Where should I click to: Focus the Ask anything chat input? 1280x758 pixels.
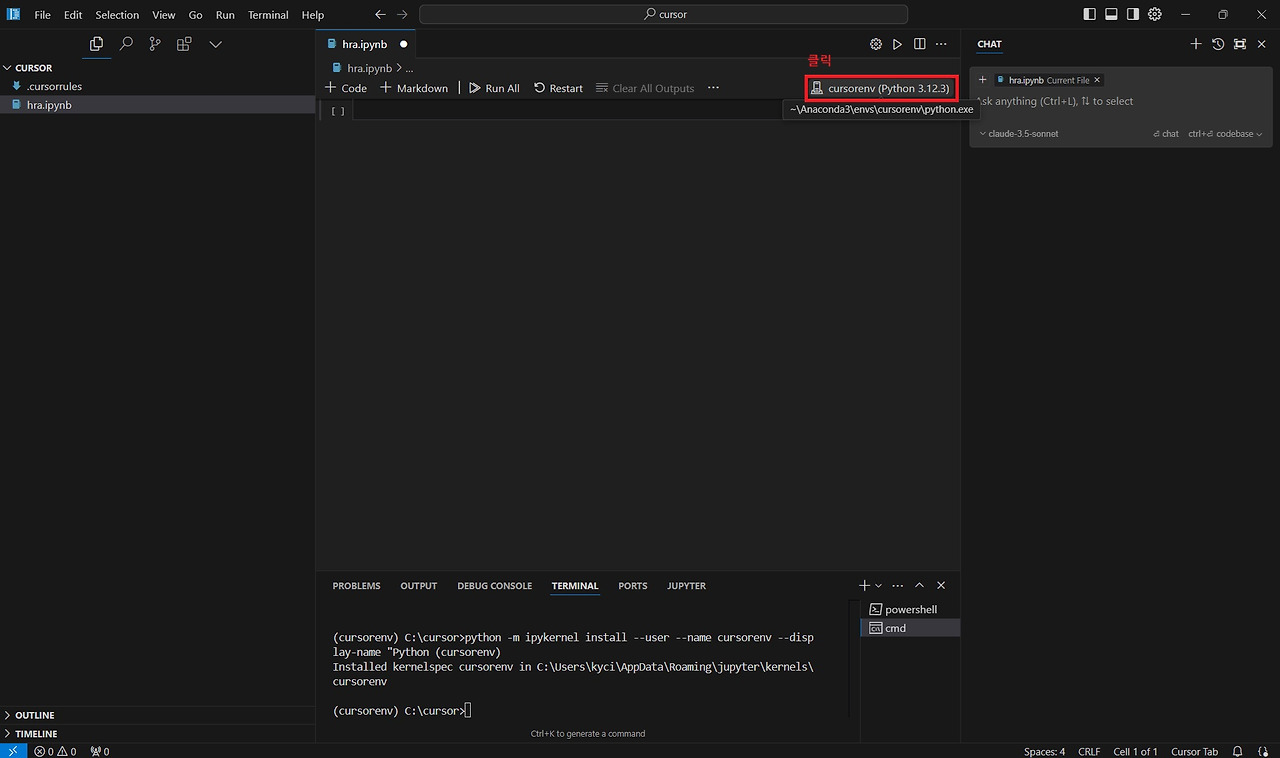(x=1120, y=101)
